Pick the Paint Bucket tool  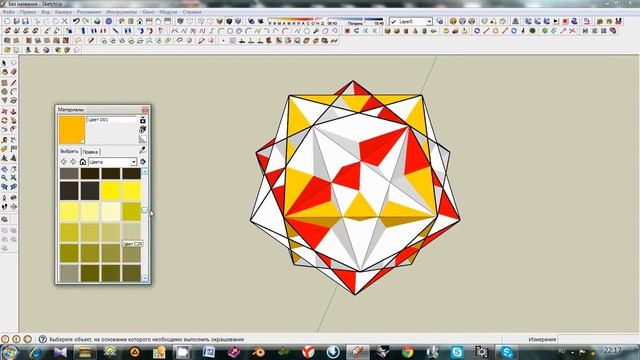coord(4,72)
